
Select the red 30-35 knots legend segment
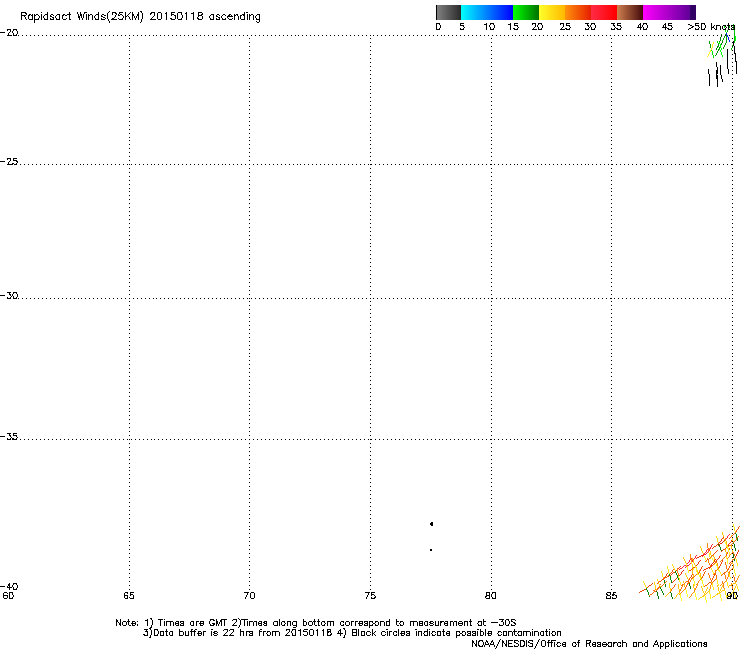tap(604, 12)
